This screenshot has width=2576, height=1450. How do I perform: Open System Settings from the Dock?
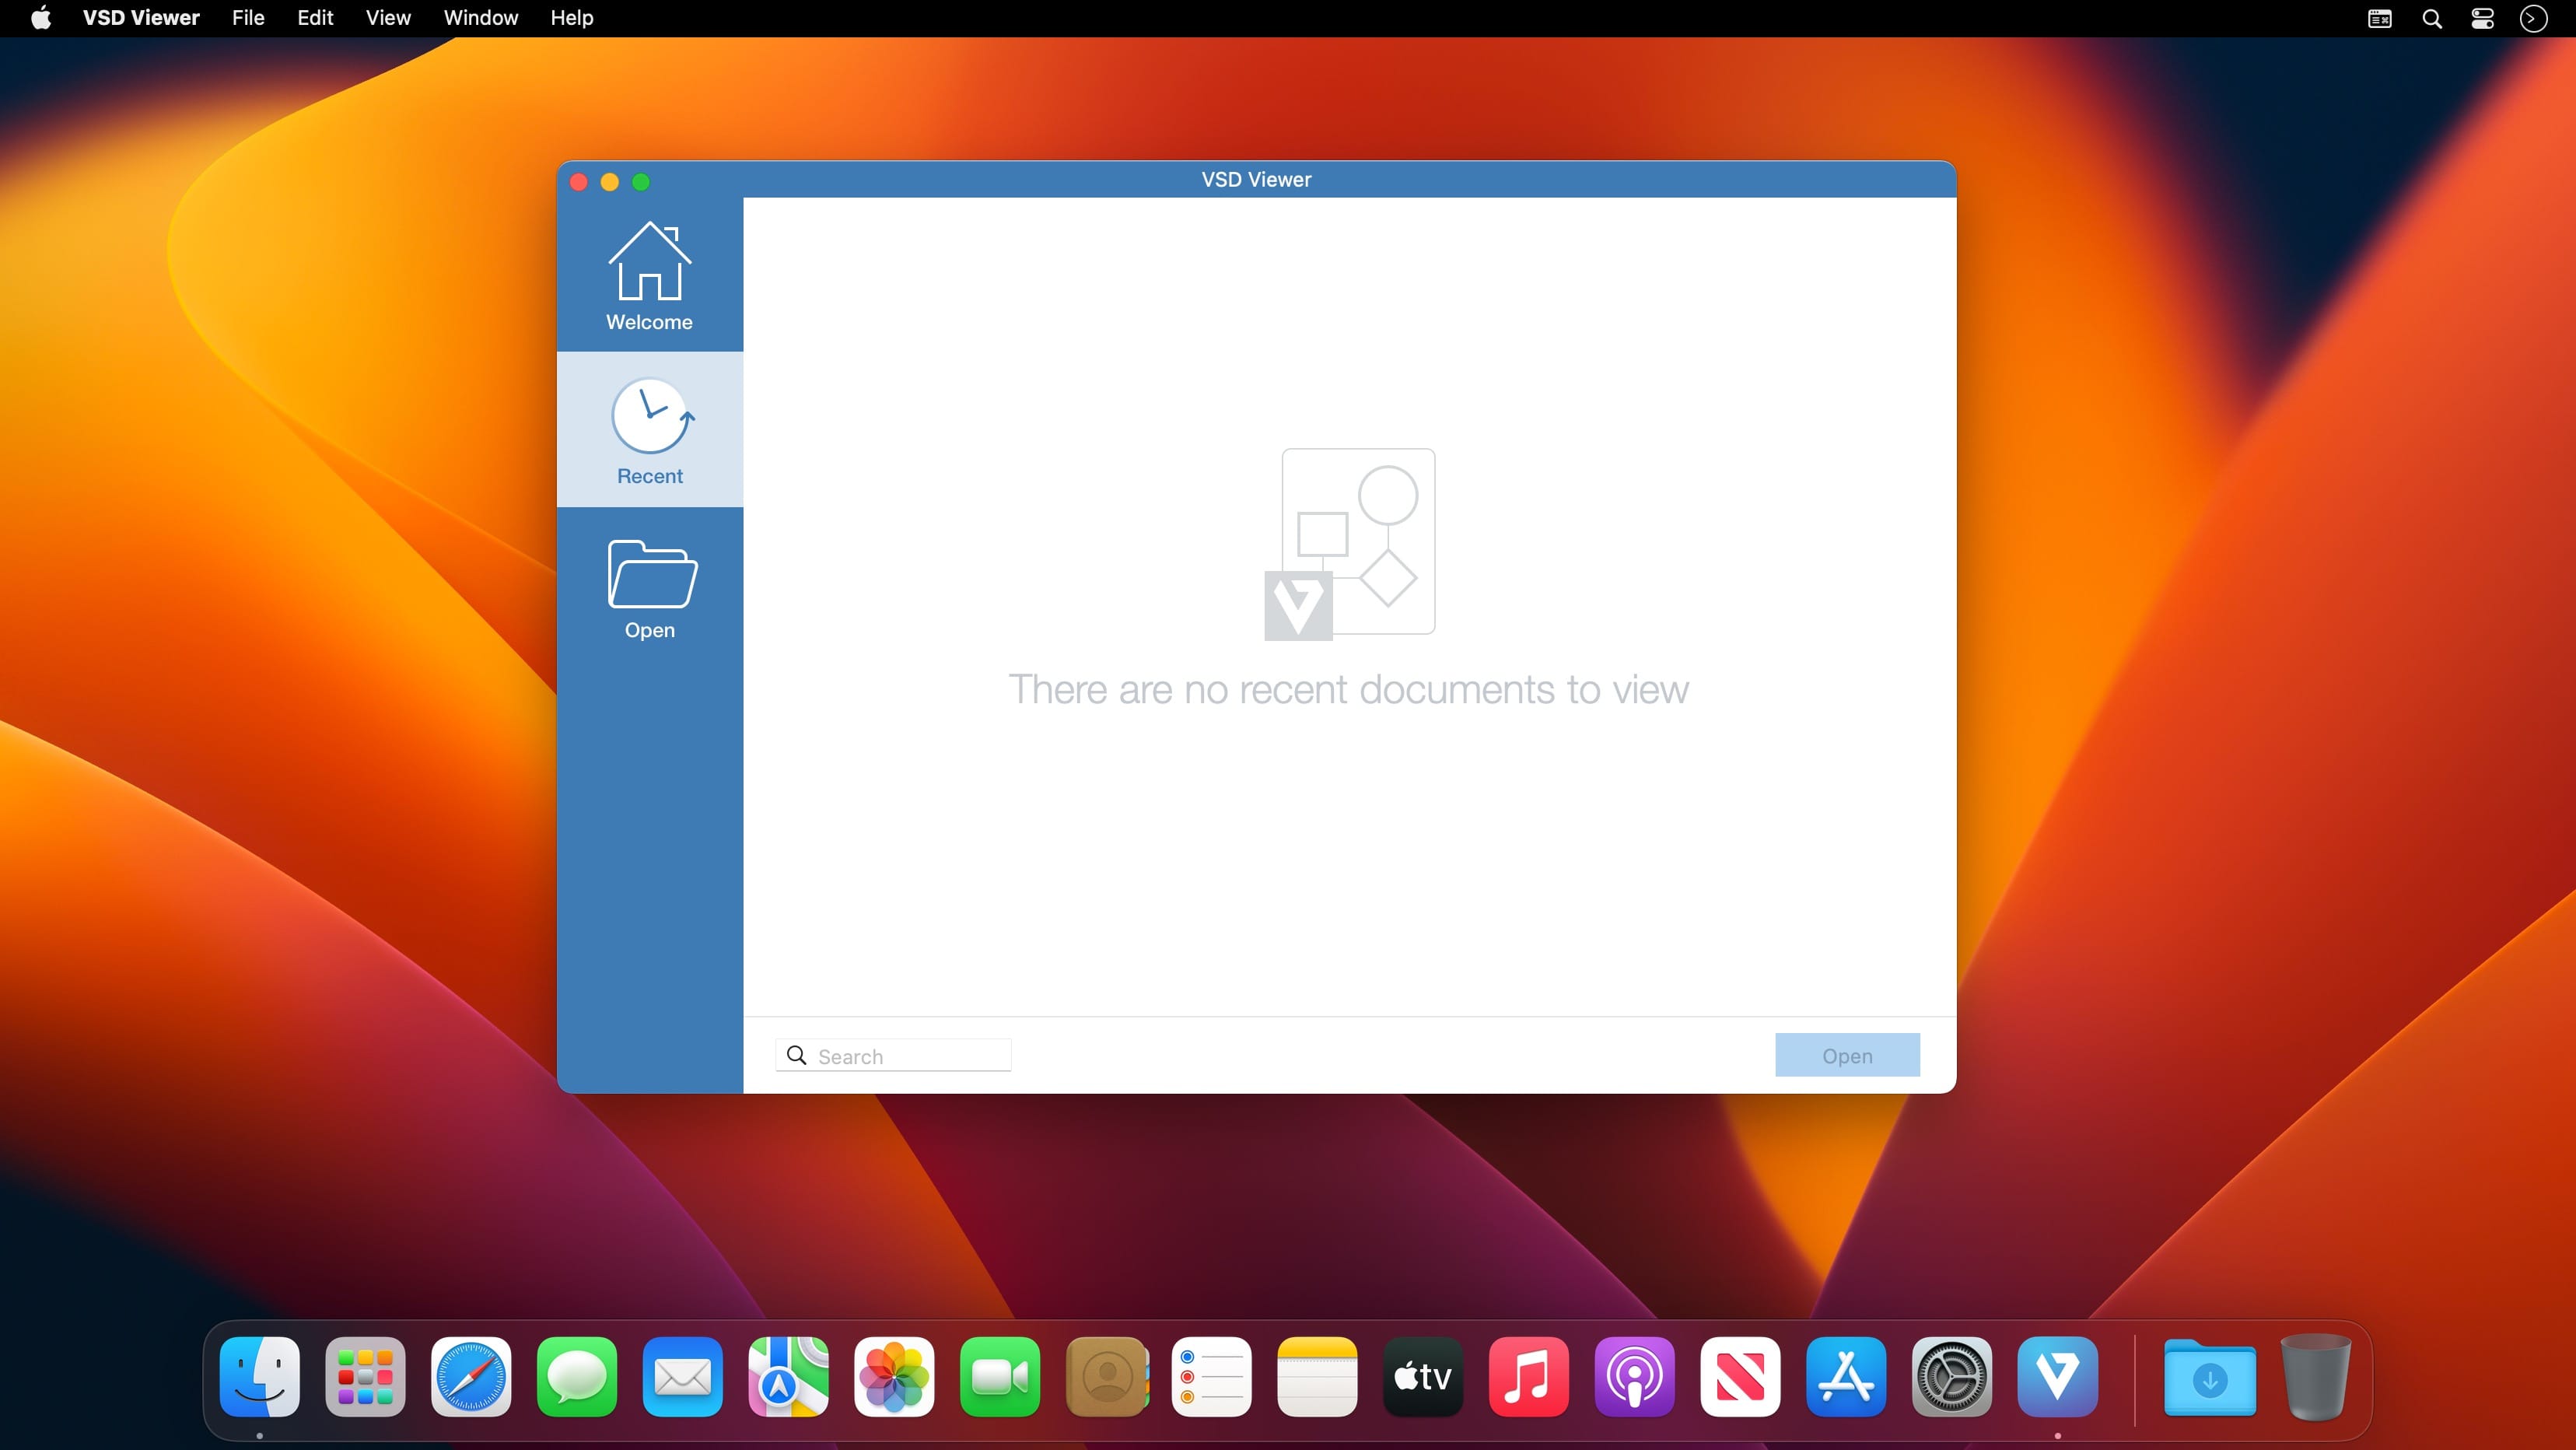click(x=1952, y=1377)
